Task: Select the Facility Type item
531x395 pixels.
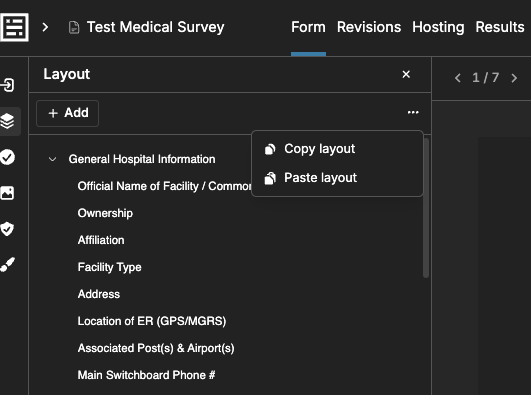Action: tap(109, 267)
